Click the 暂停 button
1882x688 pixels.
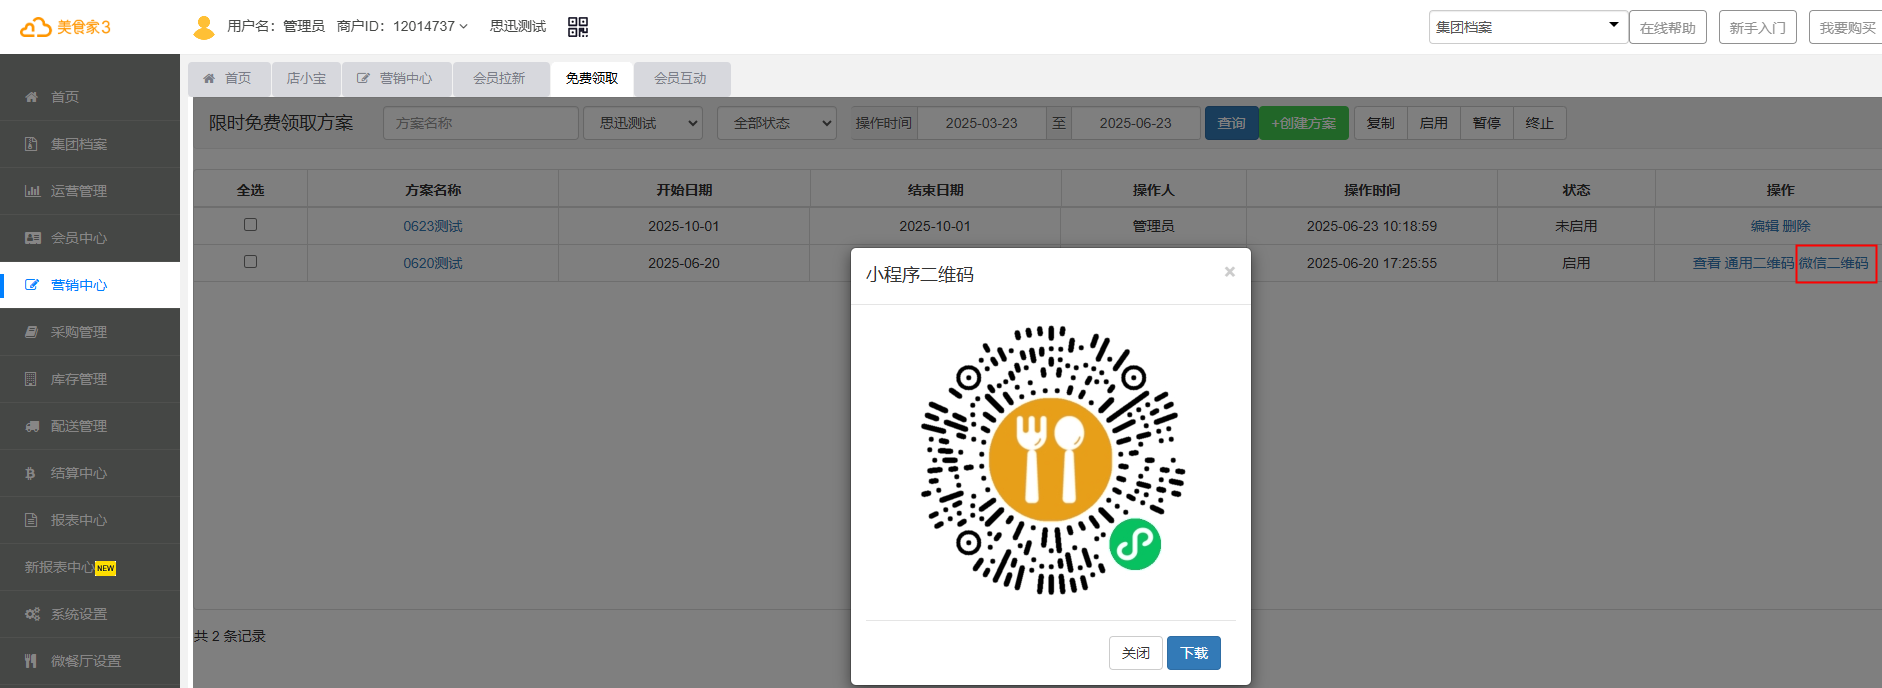(1487, 123)
